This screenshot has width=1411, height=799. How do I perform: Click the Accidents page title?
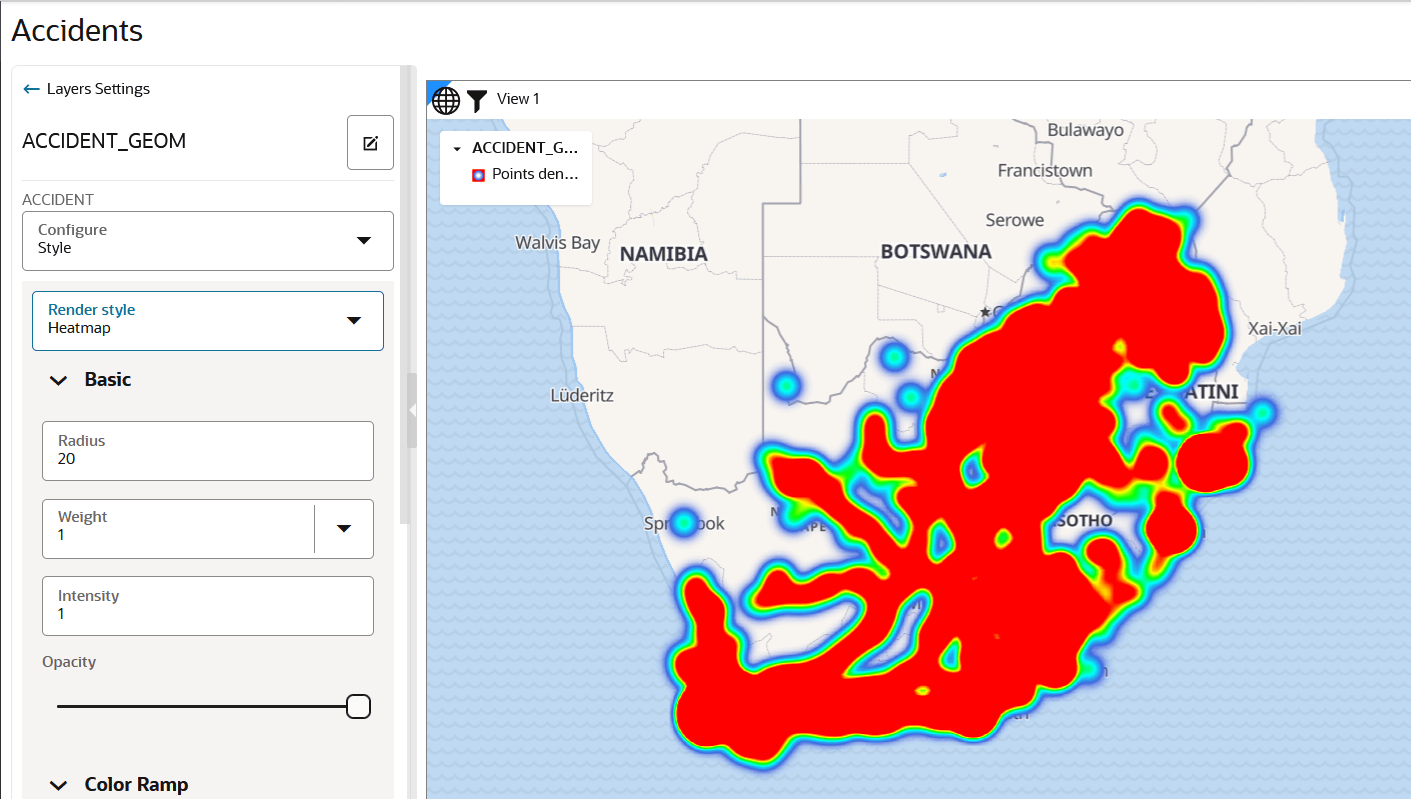pos(77,31)
